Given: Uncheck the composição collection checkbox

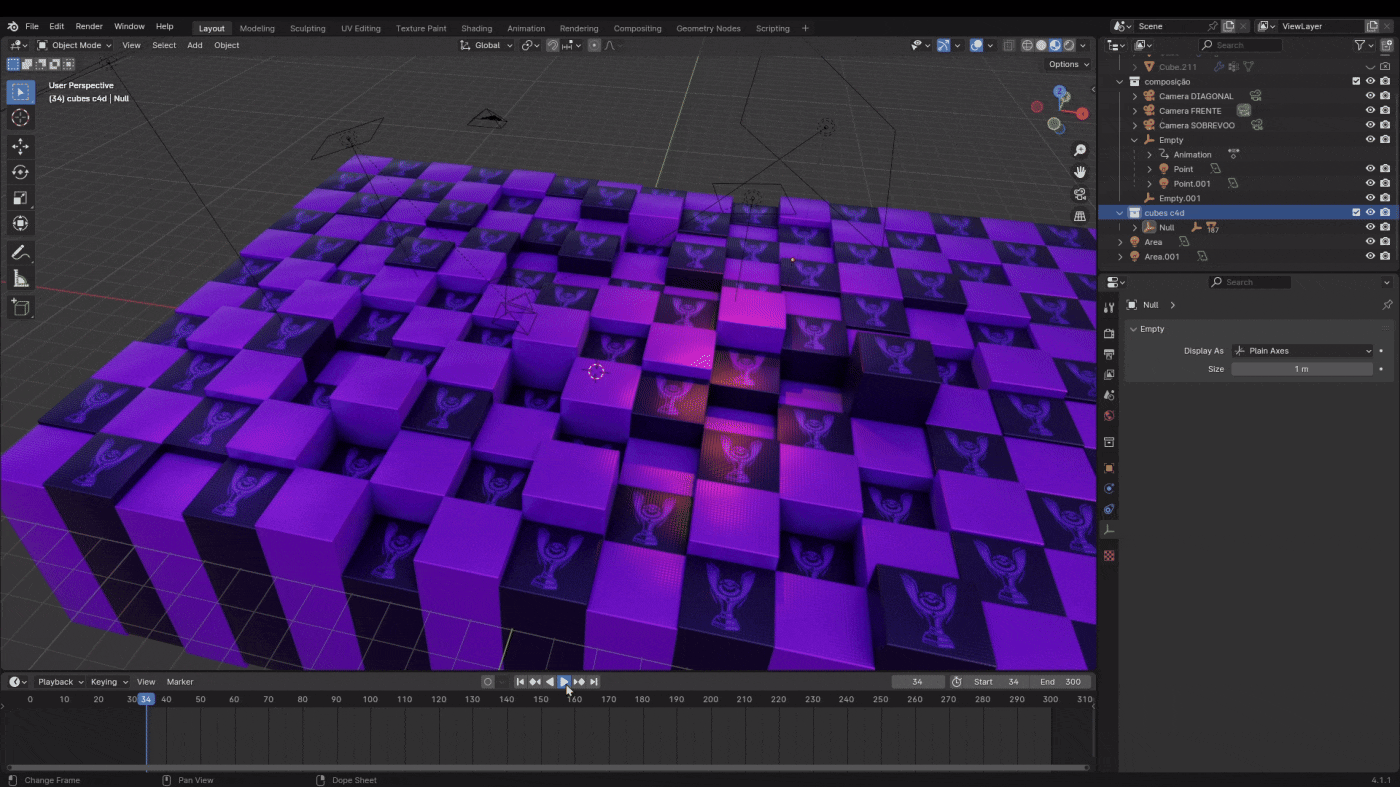Looking at the screenshot, I should pyautogui.click(x=1356, y=81).
